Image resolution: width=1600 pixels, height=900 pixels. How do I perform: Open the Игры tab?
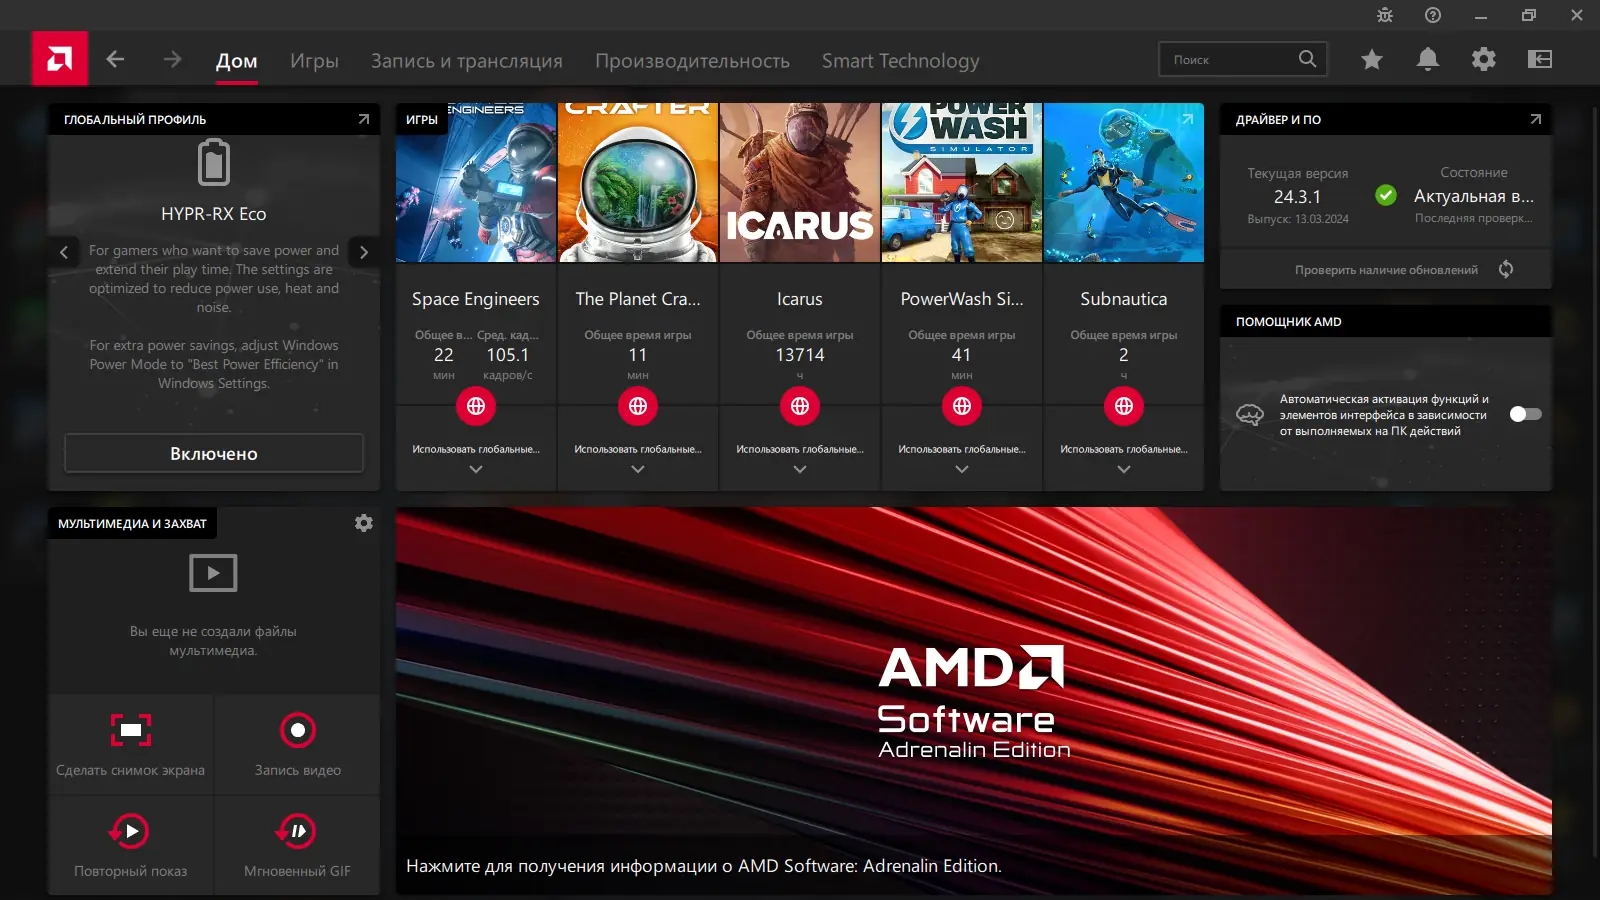pos(314,61)
